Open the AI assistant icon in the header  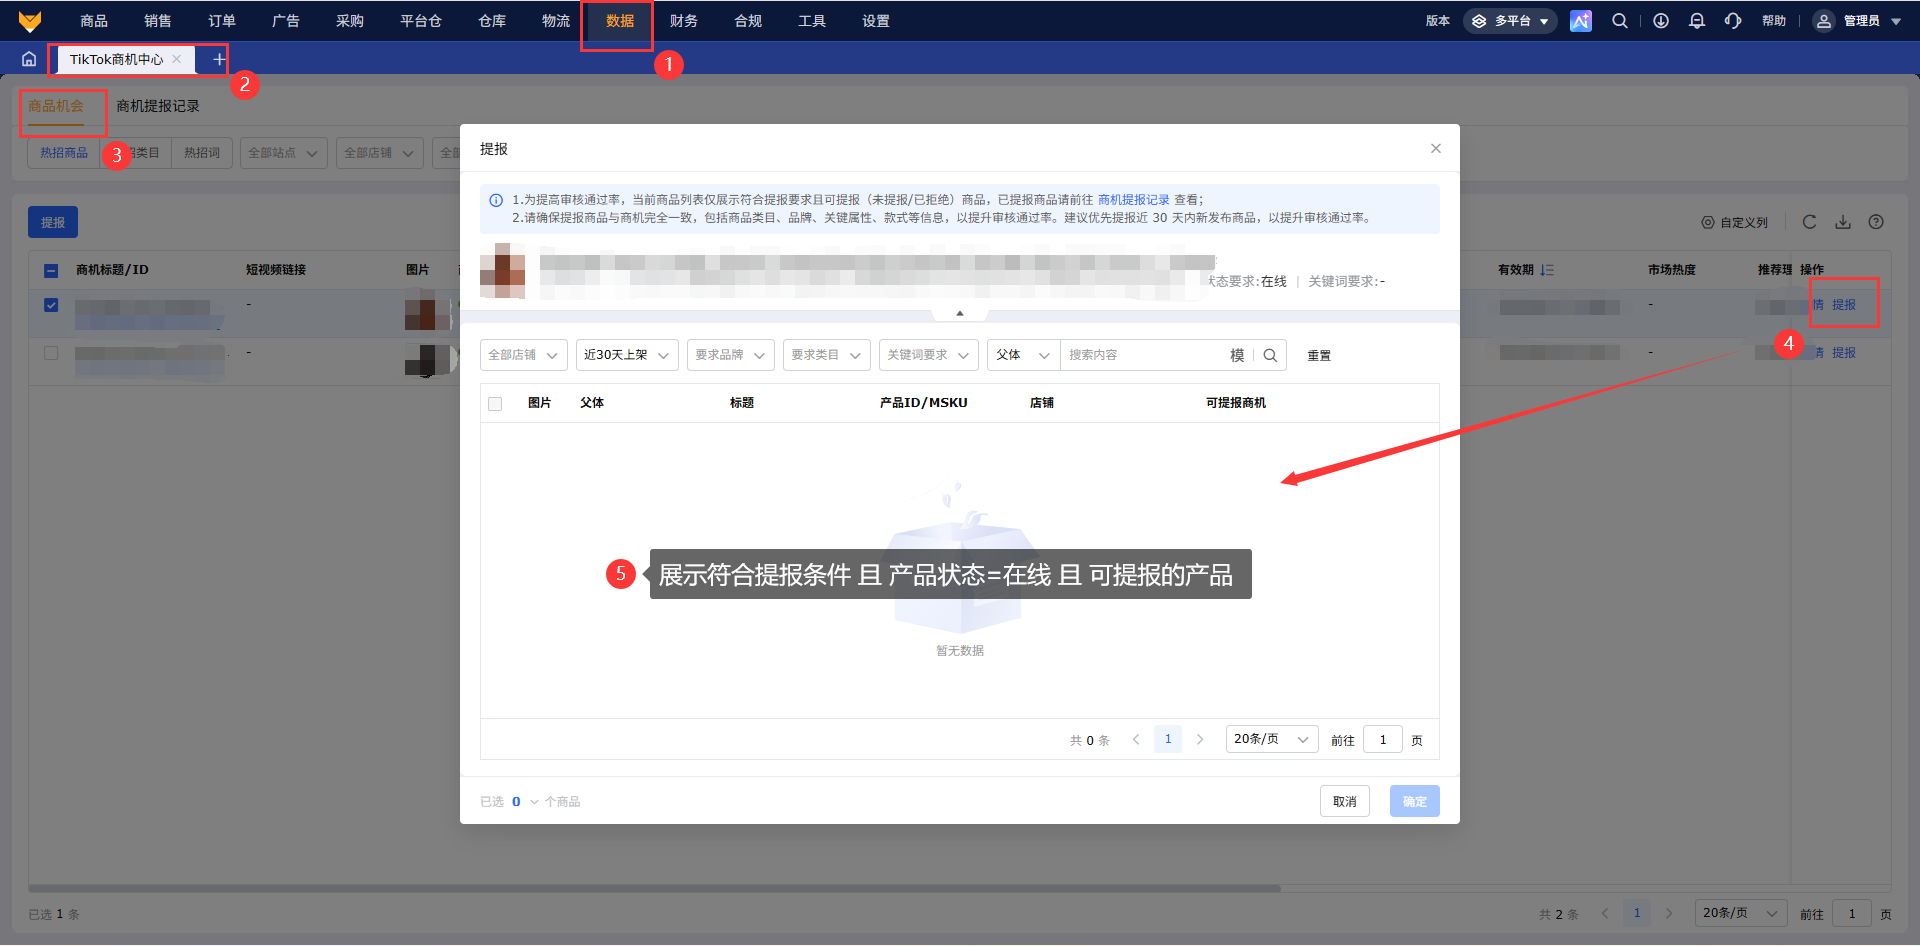(x=1581, y=21)
